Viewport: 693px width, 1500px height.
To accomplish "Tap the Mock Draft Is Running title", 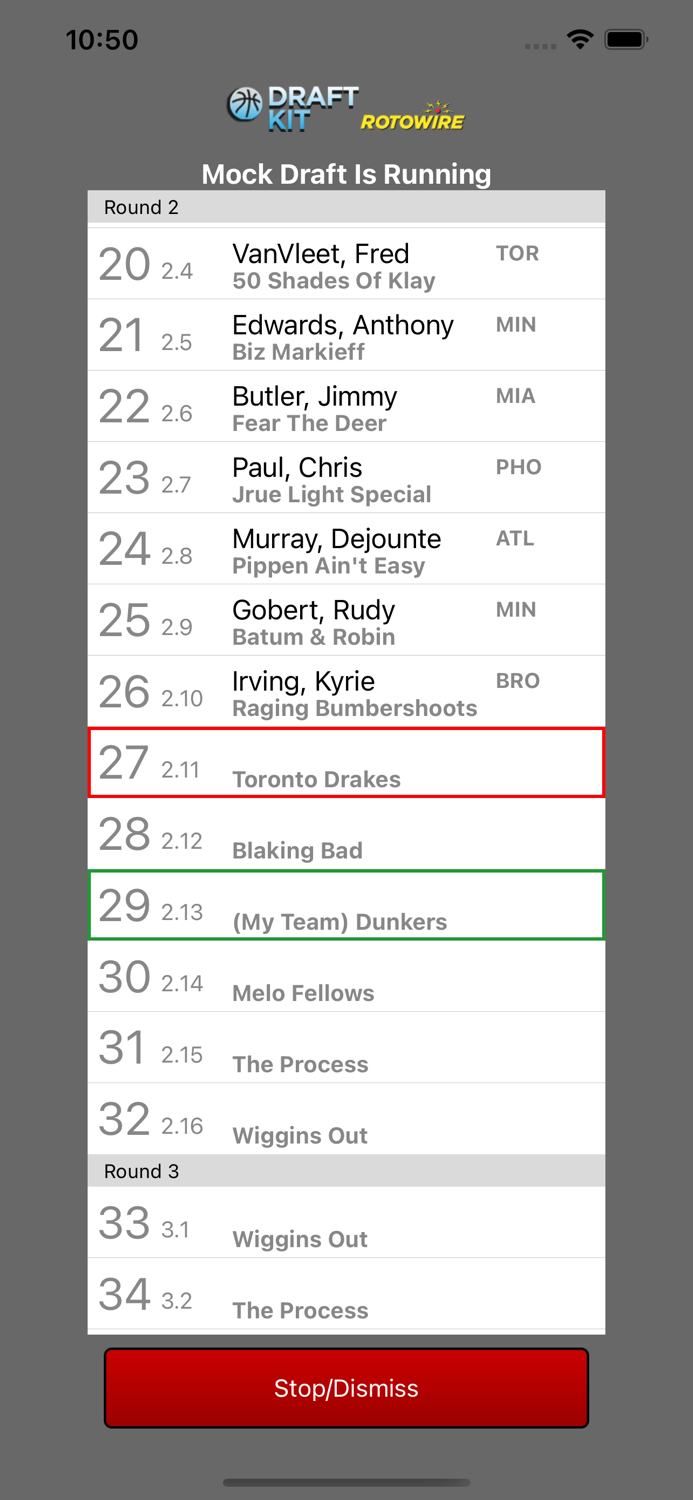I will (x=346, y=174).
